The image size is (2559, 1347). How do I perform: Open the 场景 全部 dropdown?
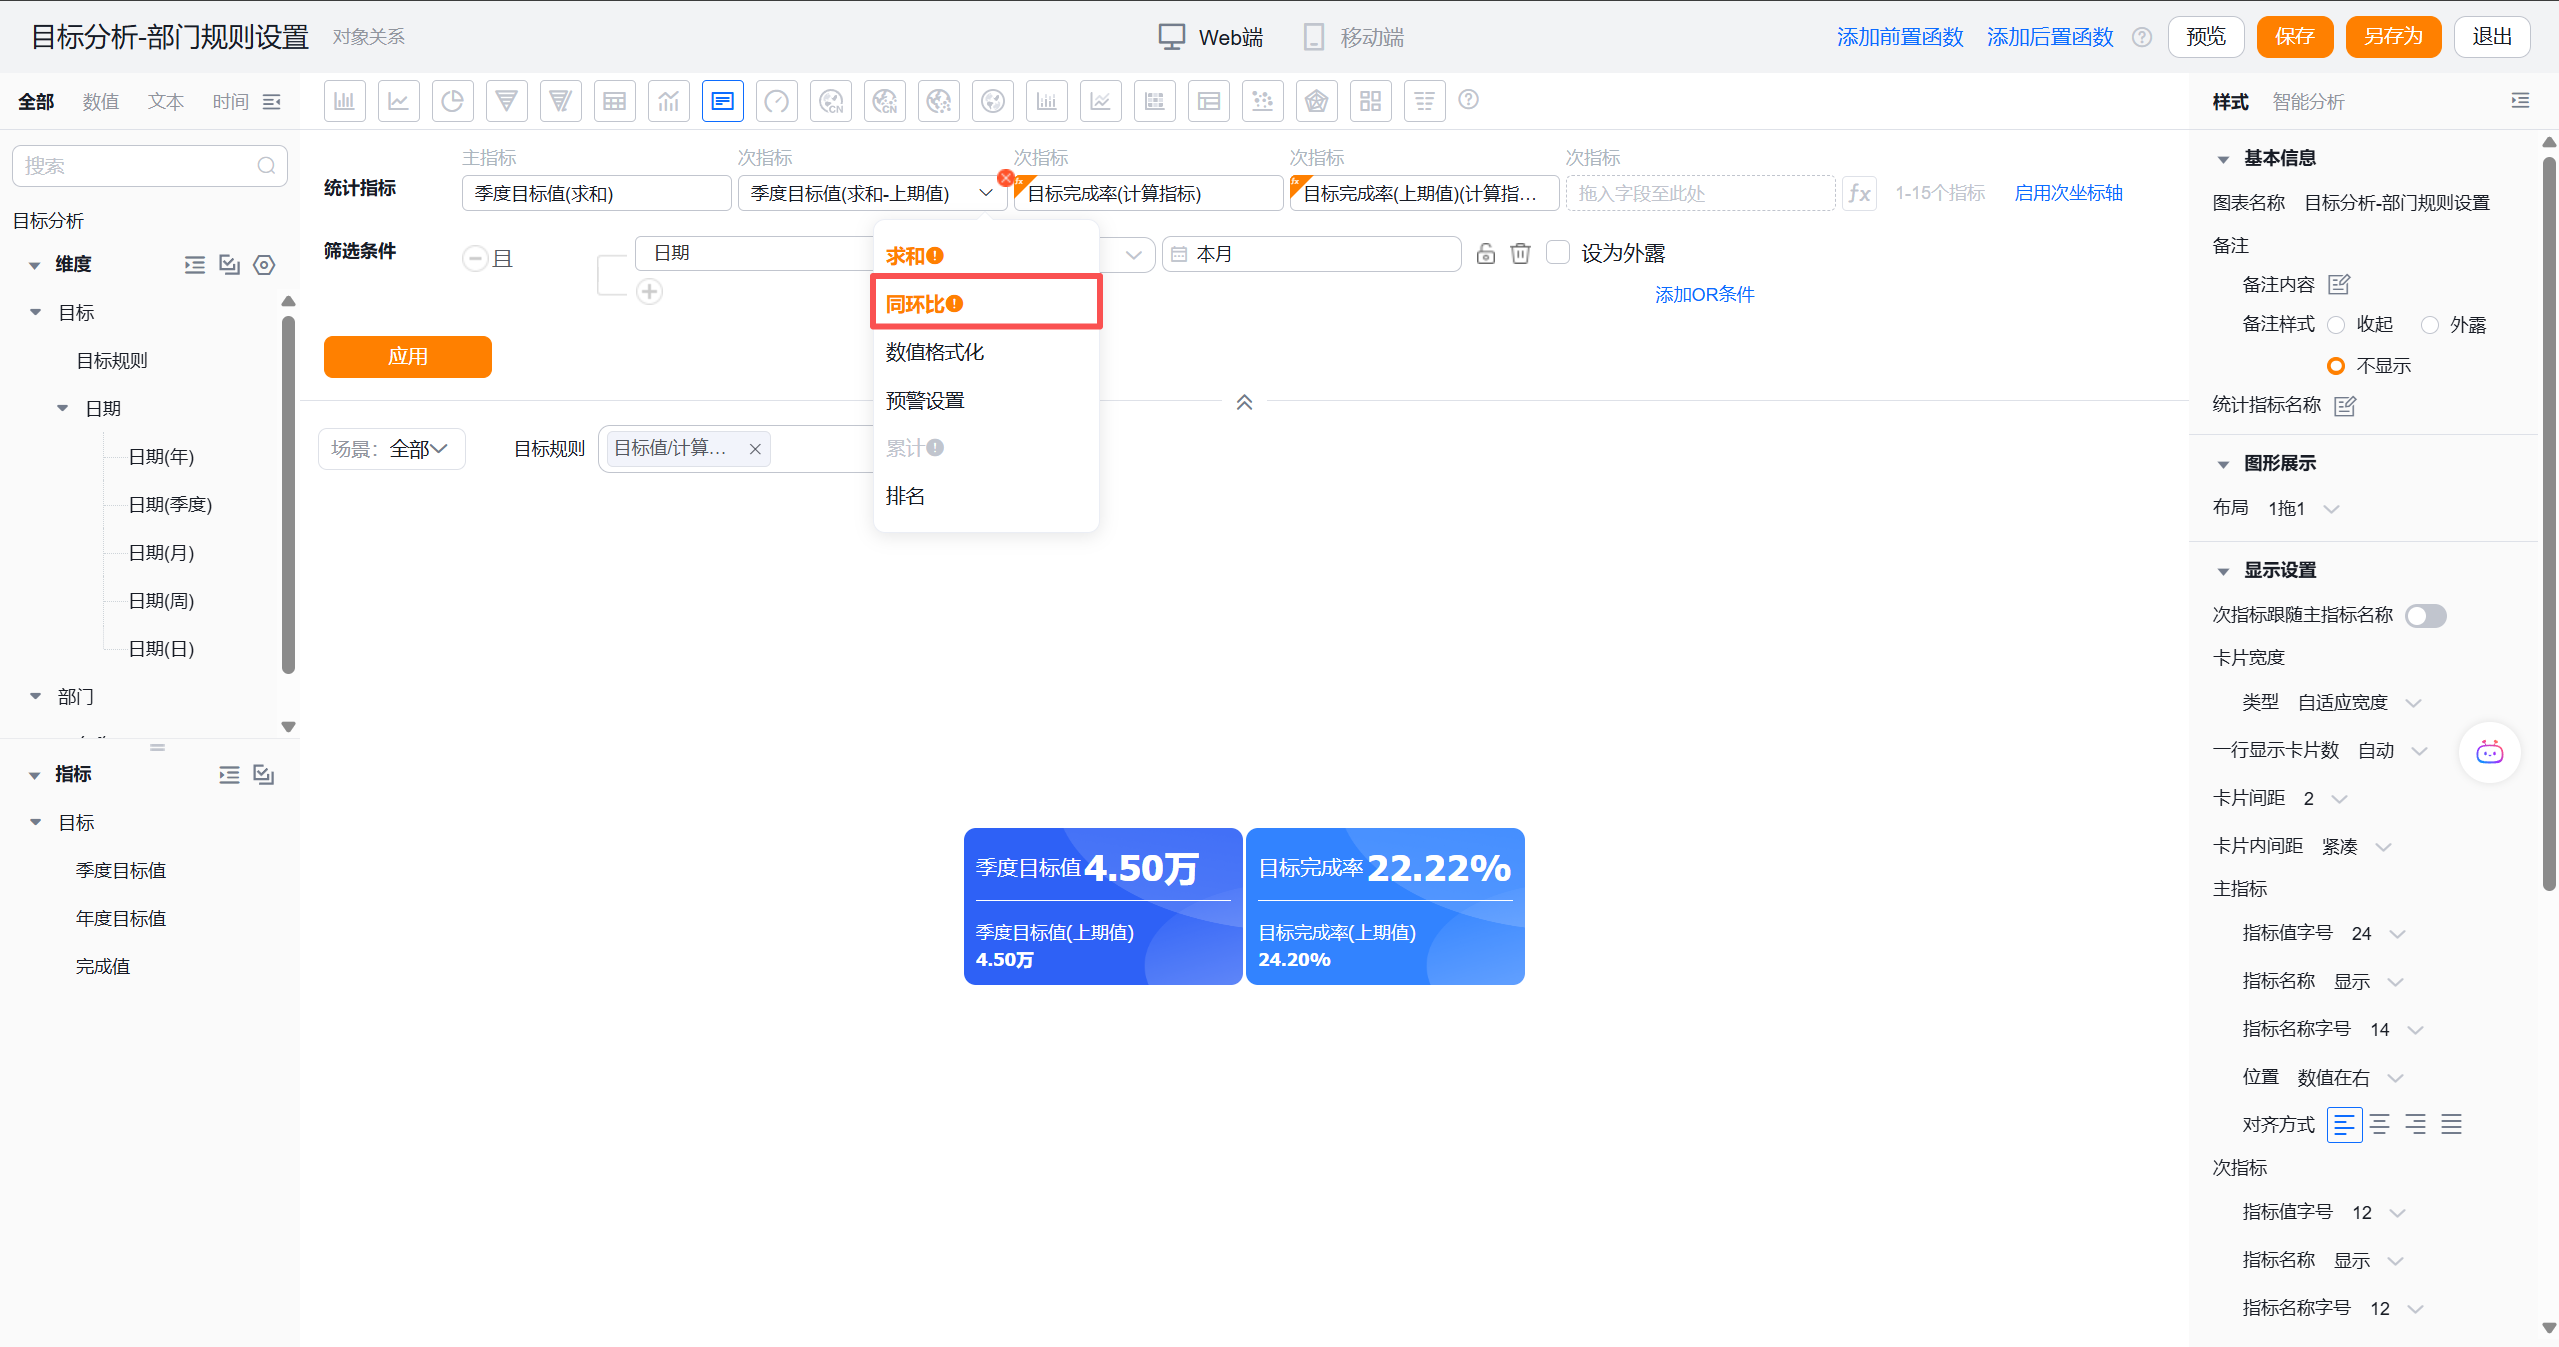pos(392,449)
